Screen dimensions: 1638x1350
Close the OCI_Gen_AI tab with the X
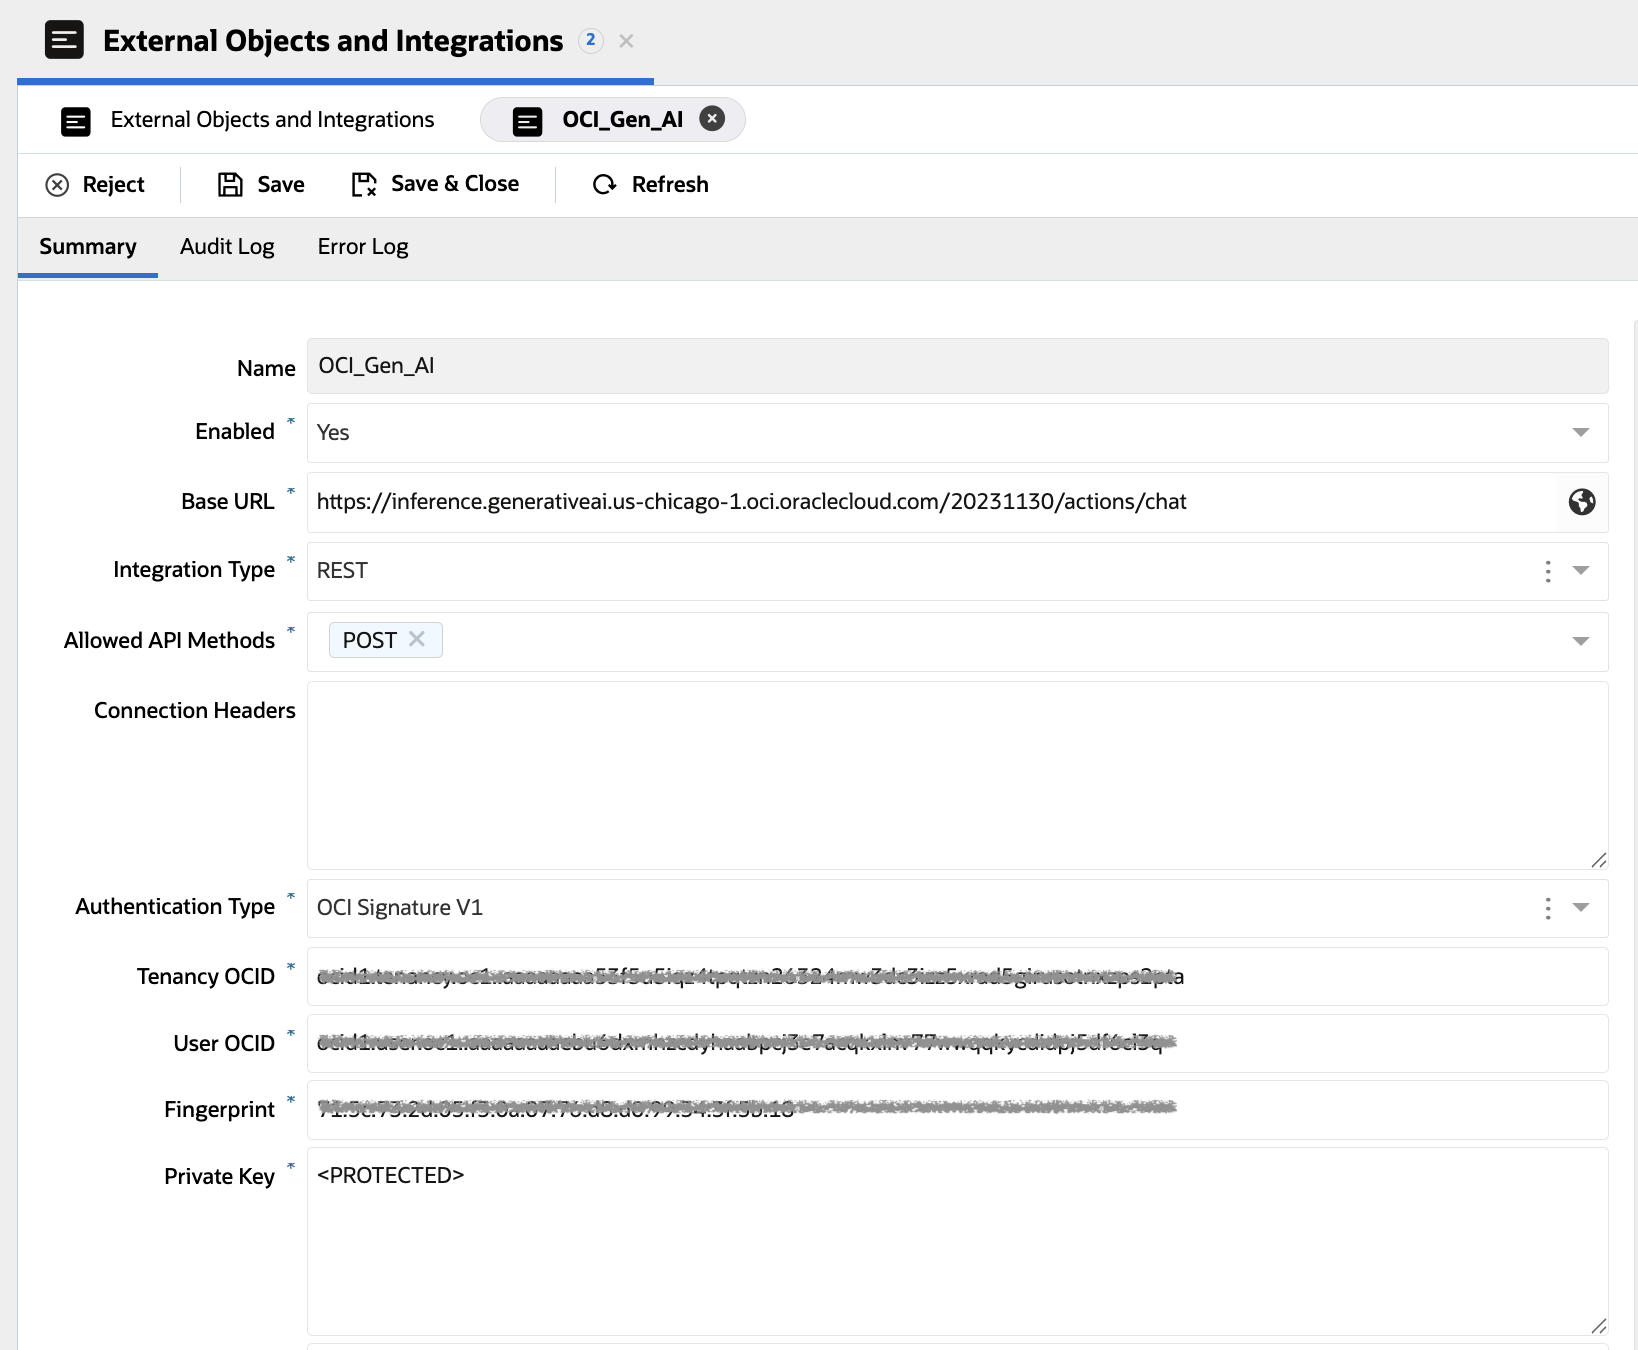(712, 119)
